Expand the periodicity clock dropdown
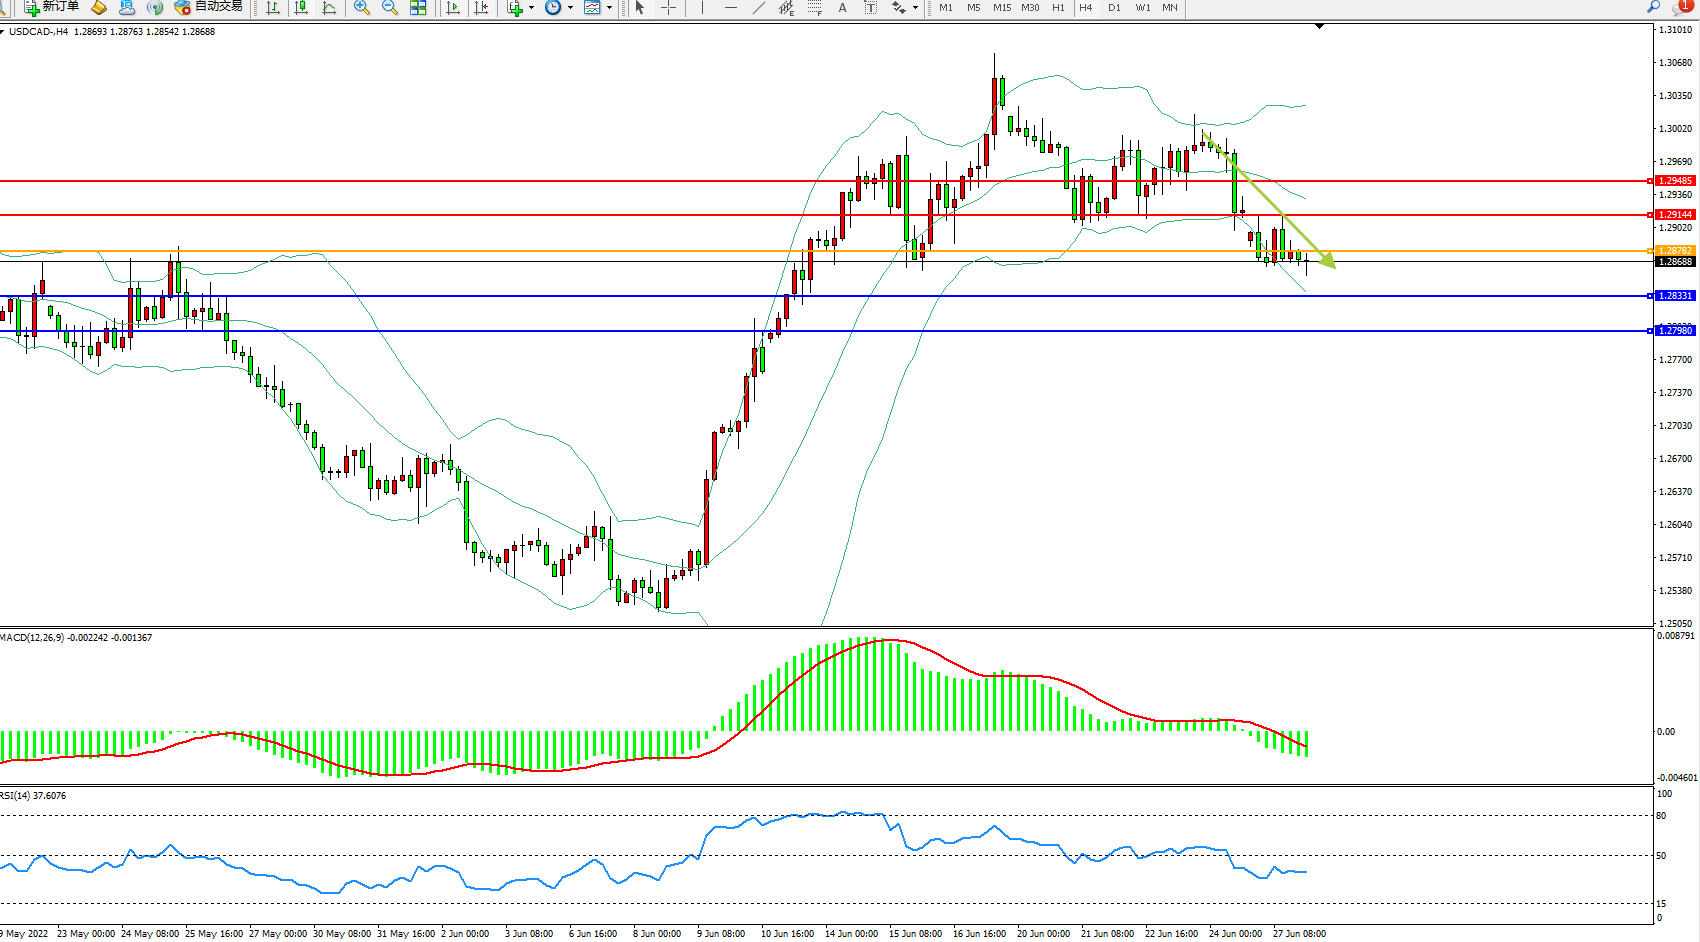Viewport: 1700px width, 942px height. pyautogui.click(x=570, y=8)
